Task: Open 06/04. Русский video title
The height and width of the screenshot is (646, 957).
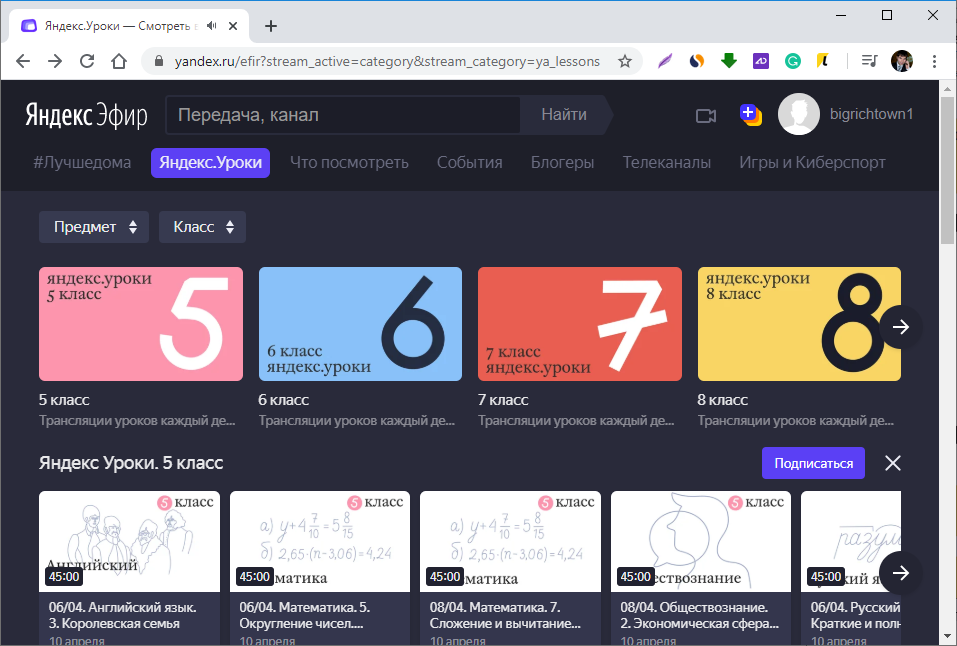Action: pos(856,615)
